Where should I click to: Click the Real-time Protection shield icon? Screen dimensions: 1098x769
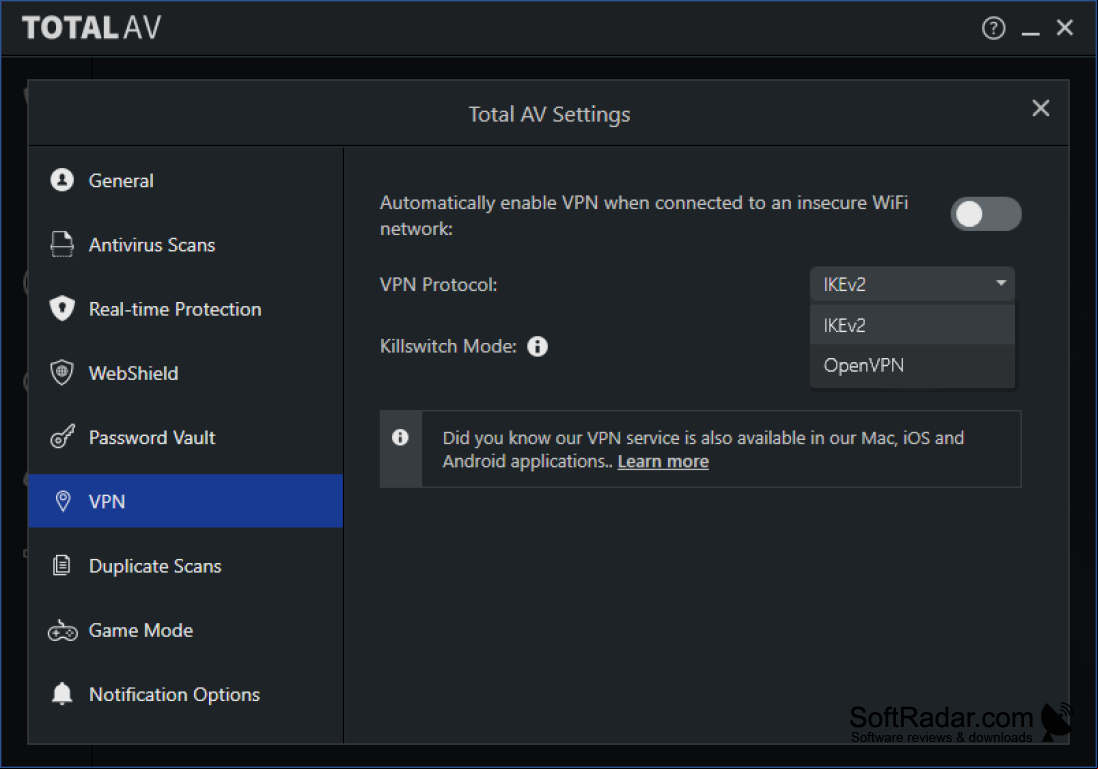coord(62,309)
